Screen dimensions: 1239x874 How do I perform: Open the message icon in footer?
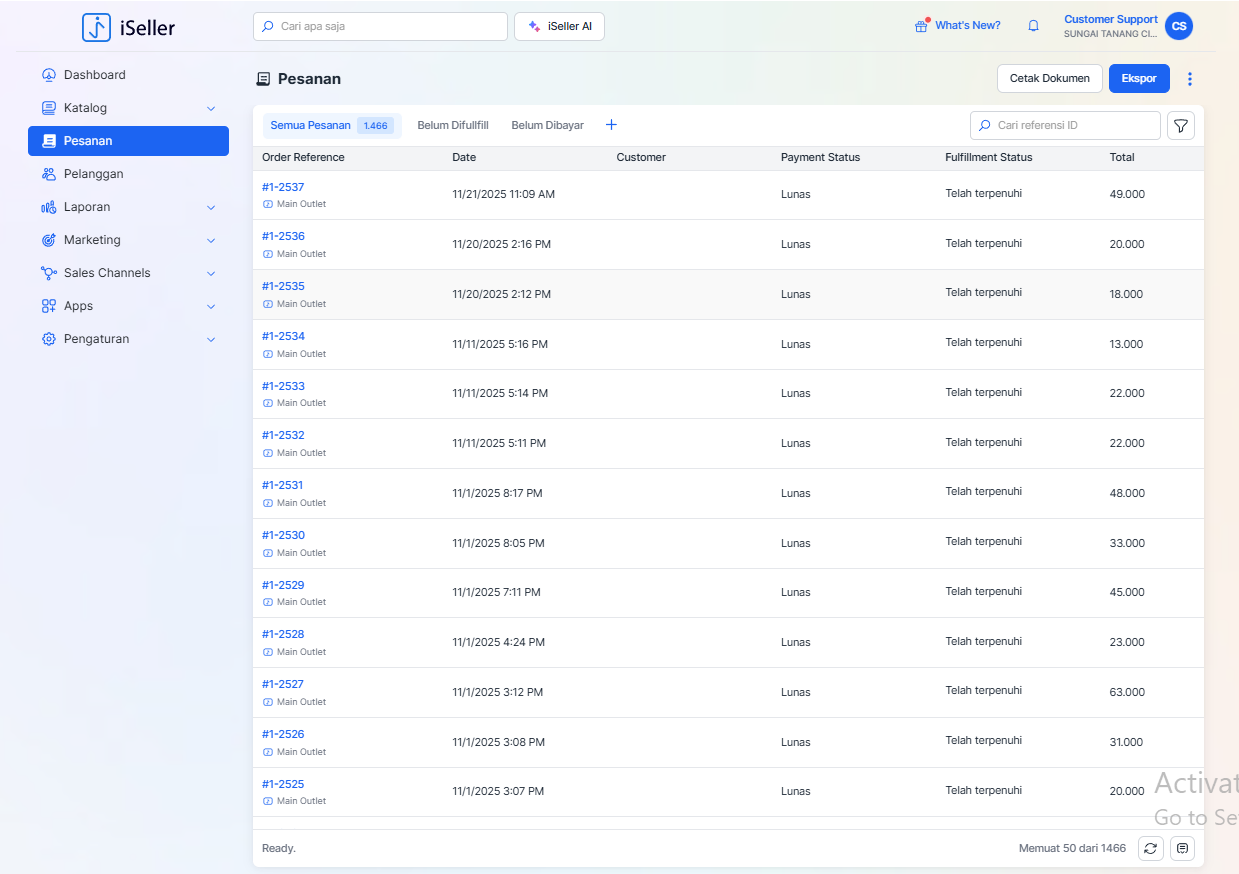(x=1183, y=848)
